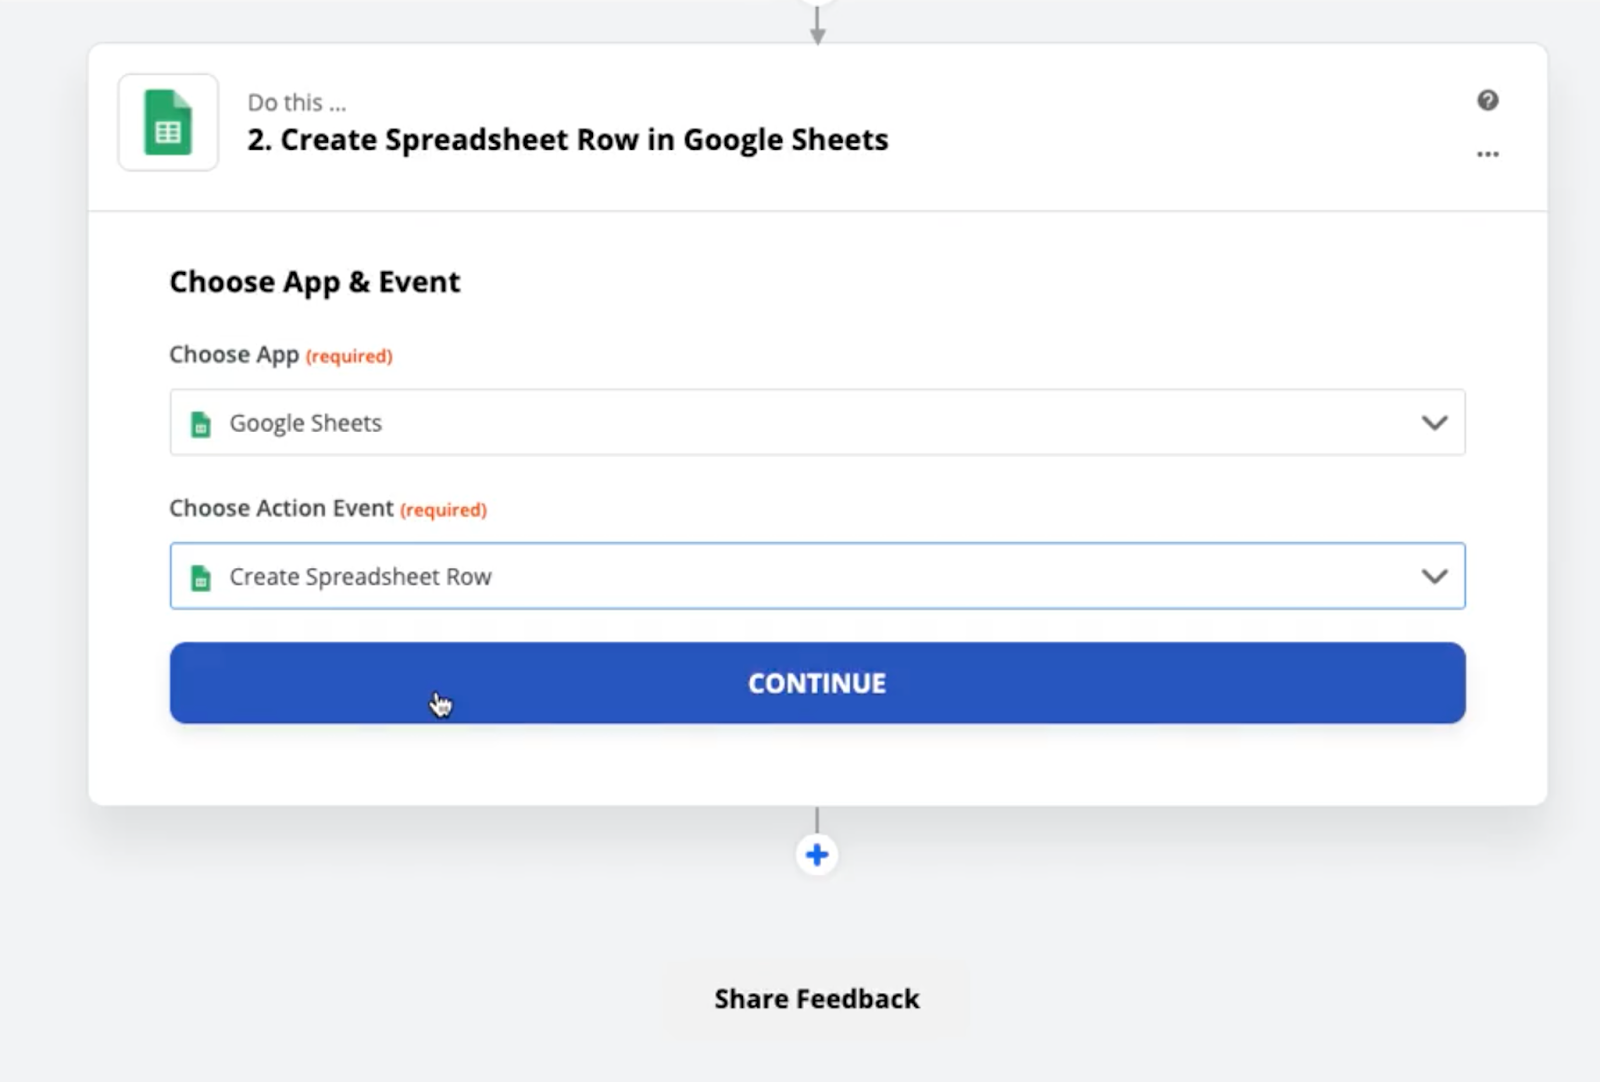Open the three-dot step options menu

pos(1487,154)
